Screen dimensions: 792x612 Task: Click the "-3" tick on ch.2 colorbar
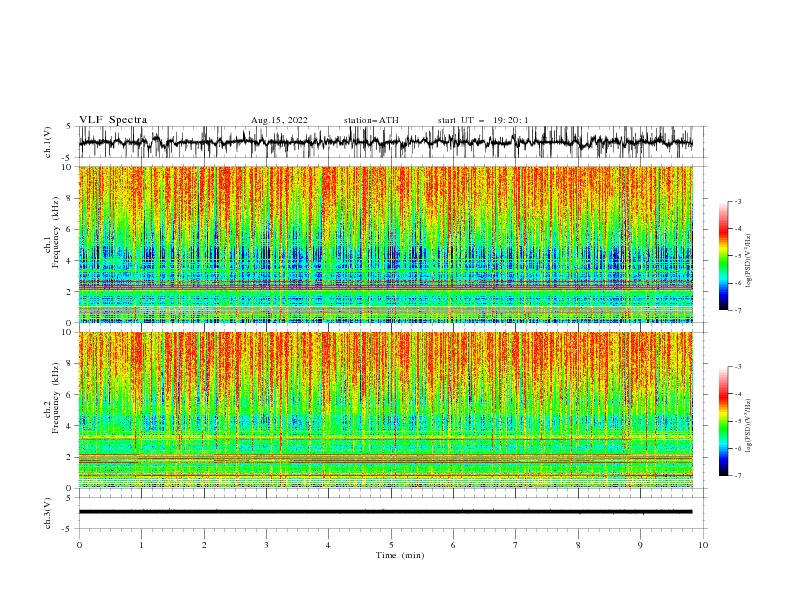(737, 367)
